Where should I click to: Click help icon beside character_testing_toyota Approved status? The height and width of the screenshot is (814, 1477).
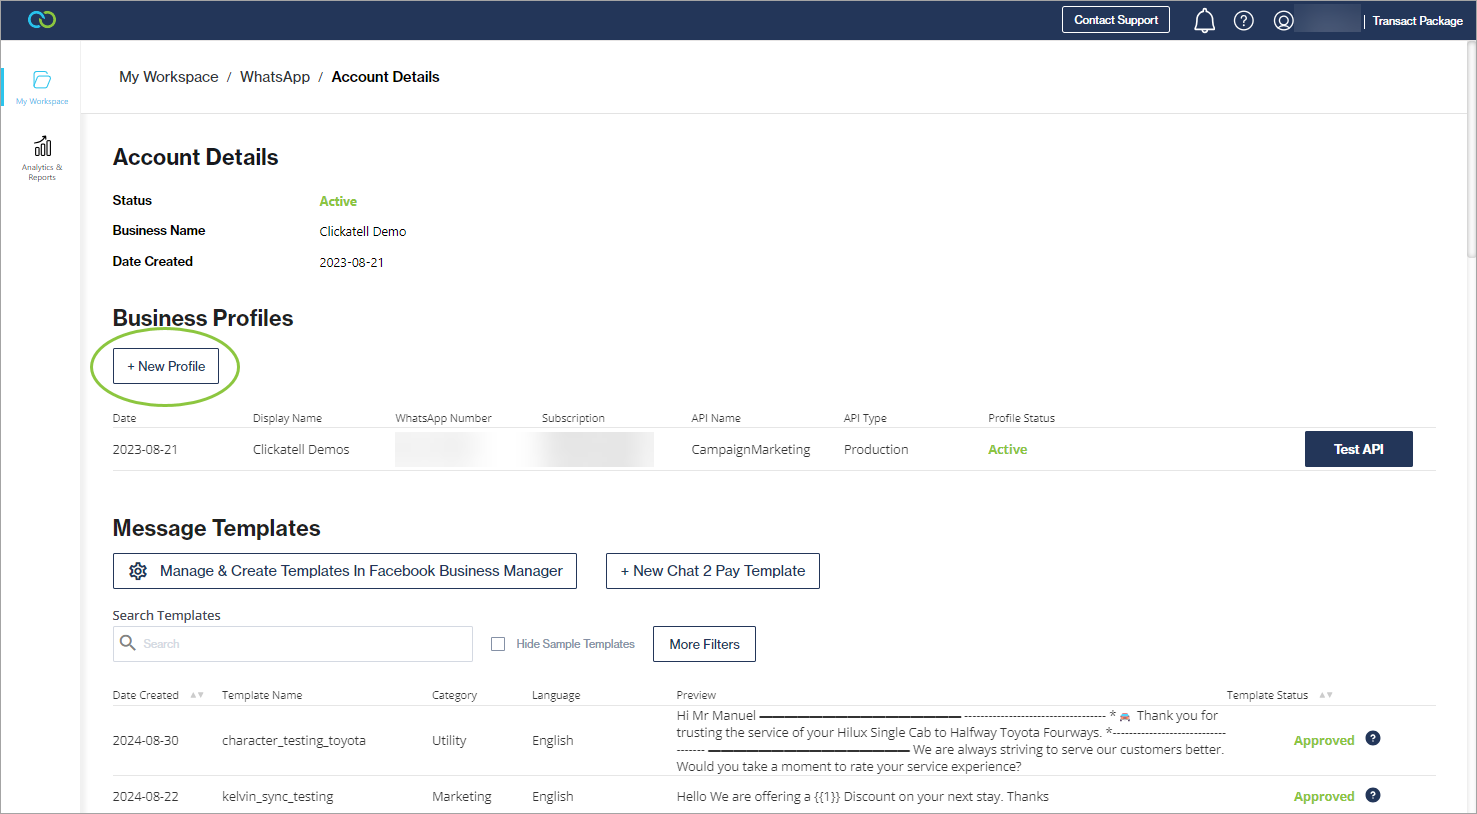click(x=1373, y=739)
